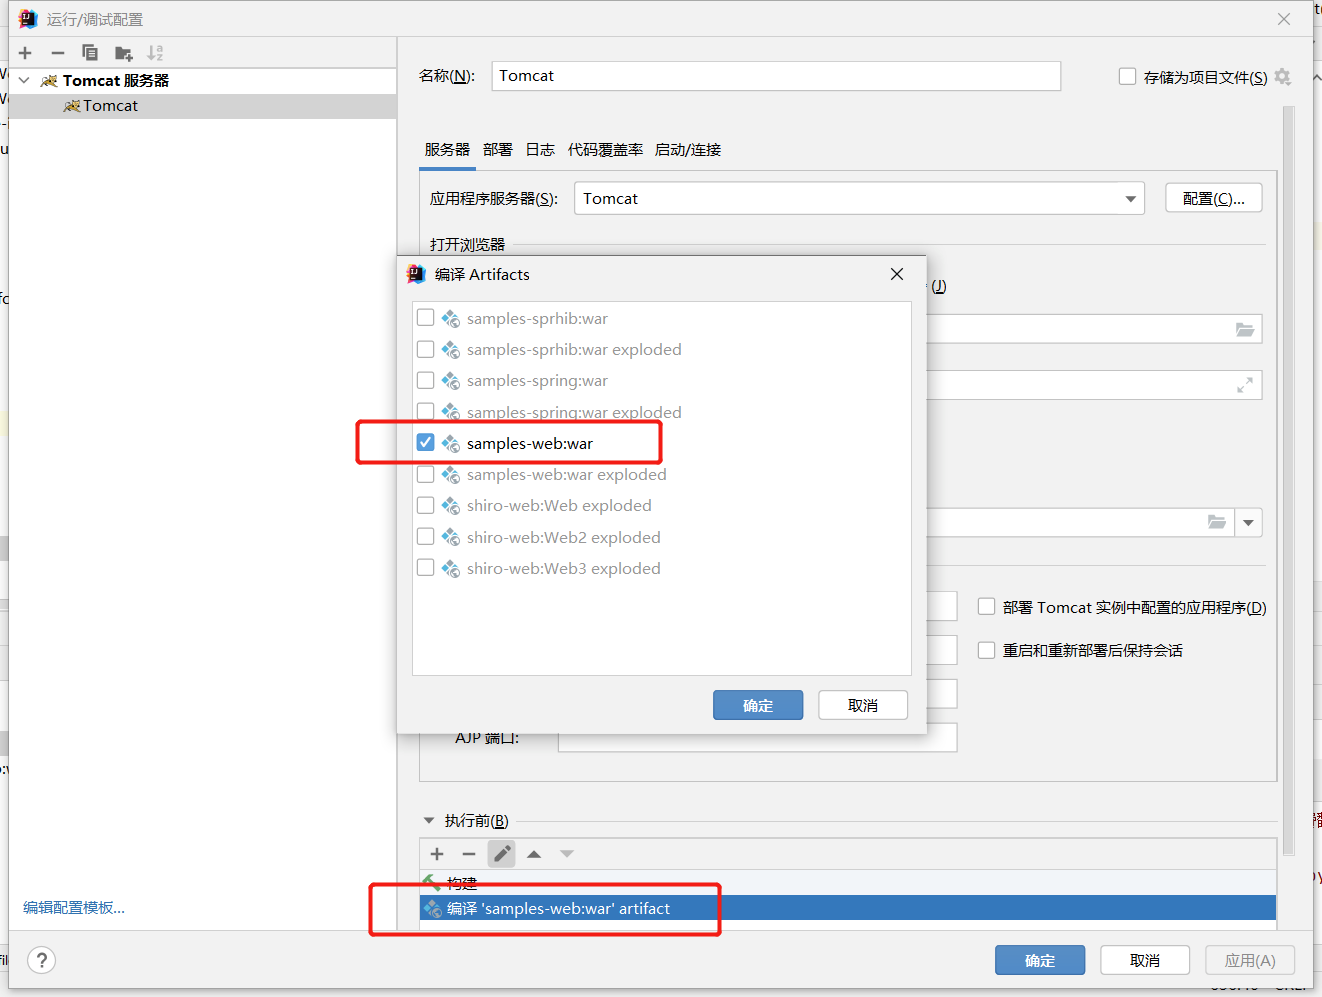Check the samples-web:war exploded artifact
The width and height of the screenshot is (1322, 997).
coord(425,474)
